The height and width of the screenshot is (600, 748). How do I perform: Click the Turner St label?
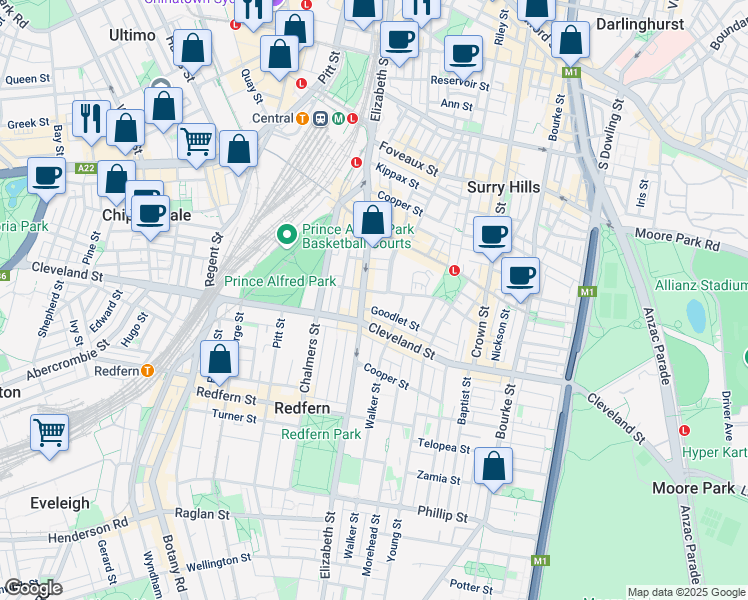234,416
